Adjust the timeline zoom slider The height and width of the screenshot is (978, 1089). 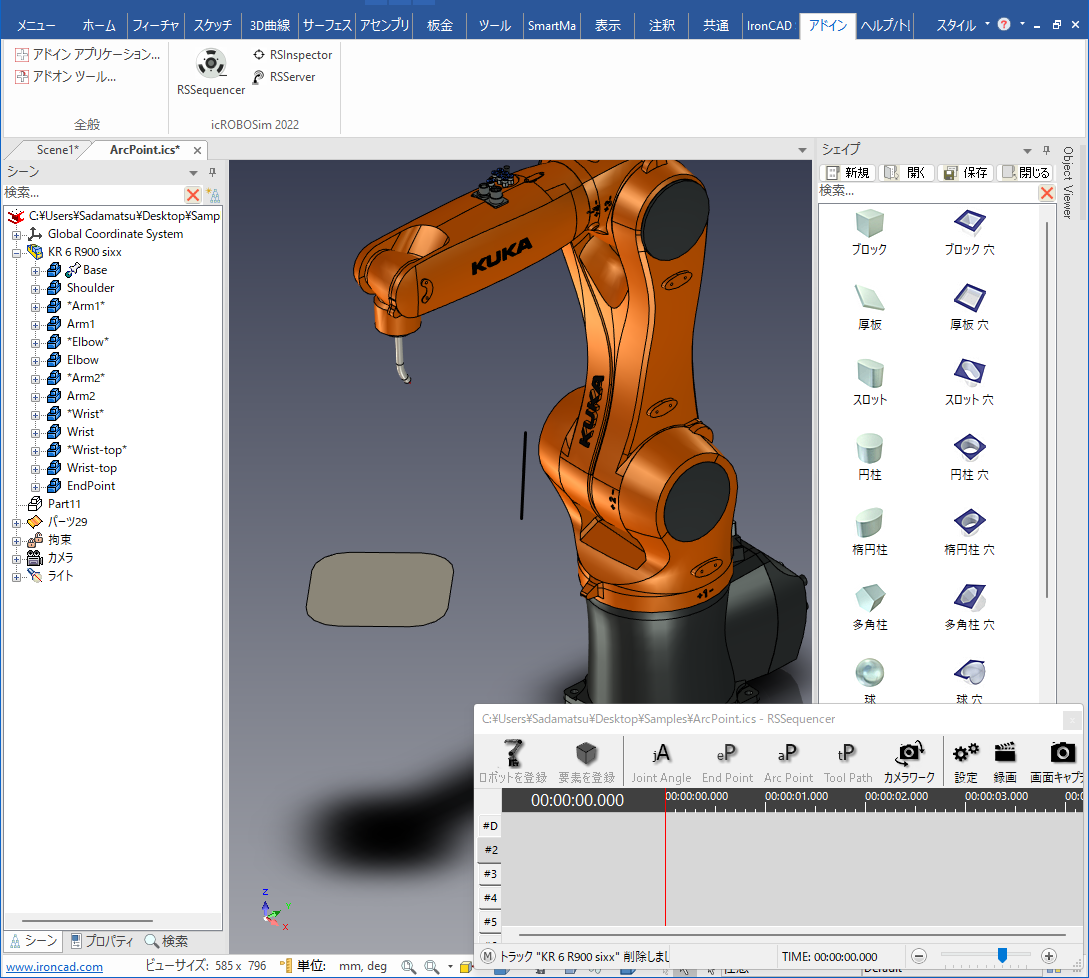[x=1001, y=956]
